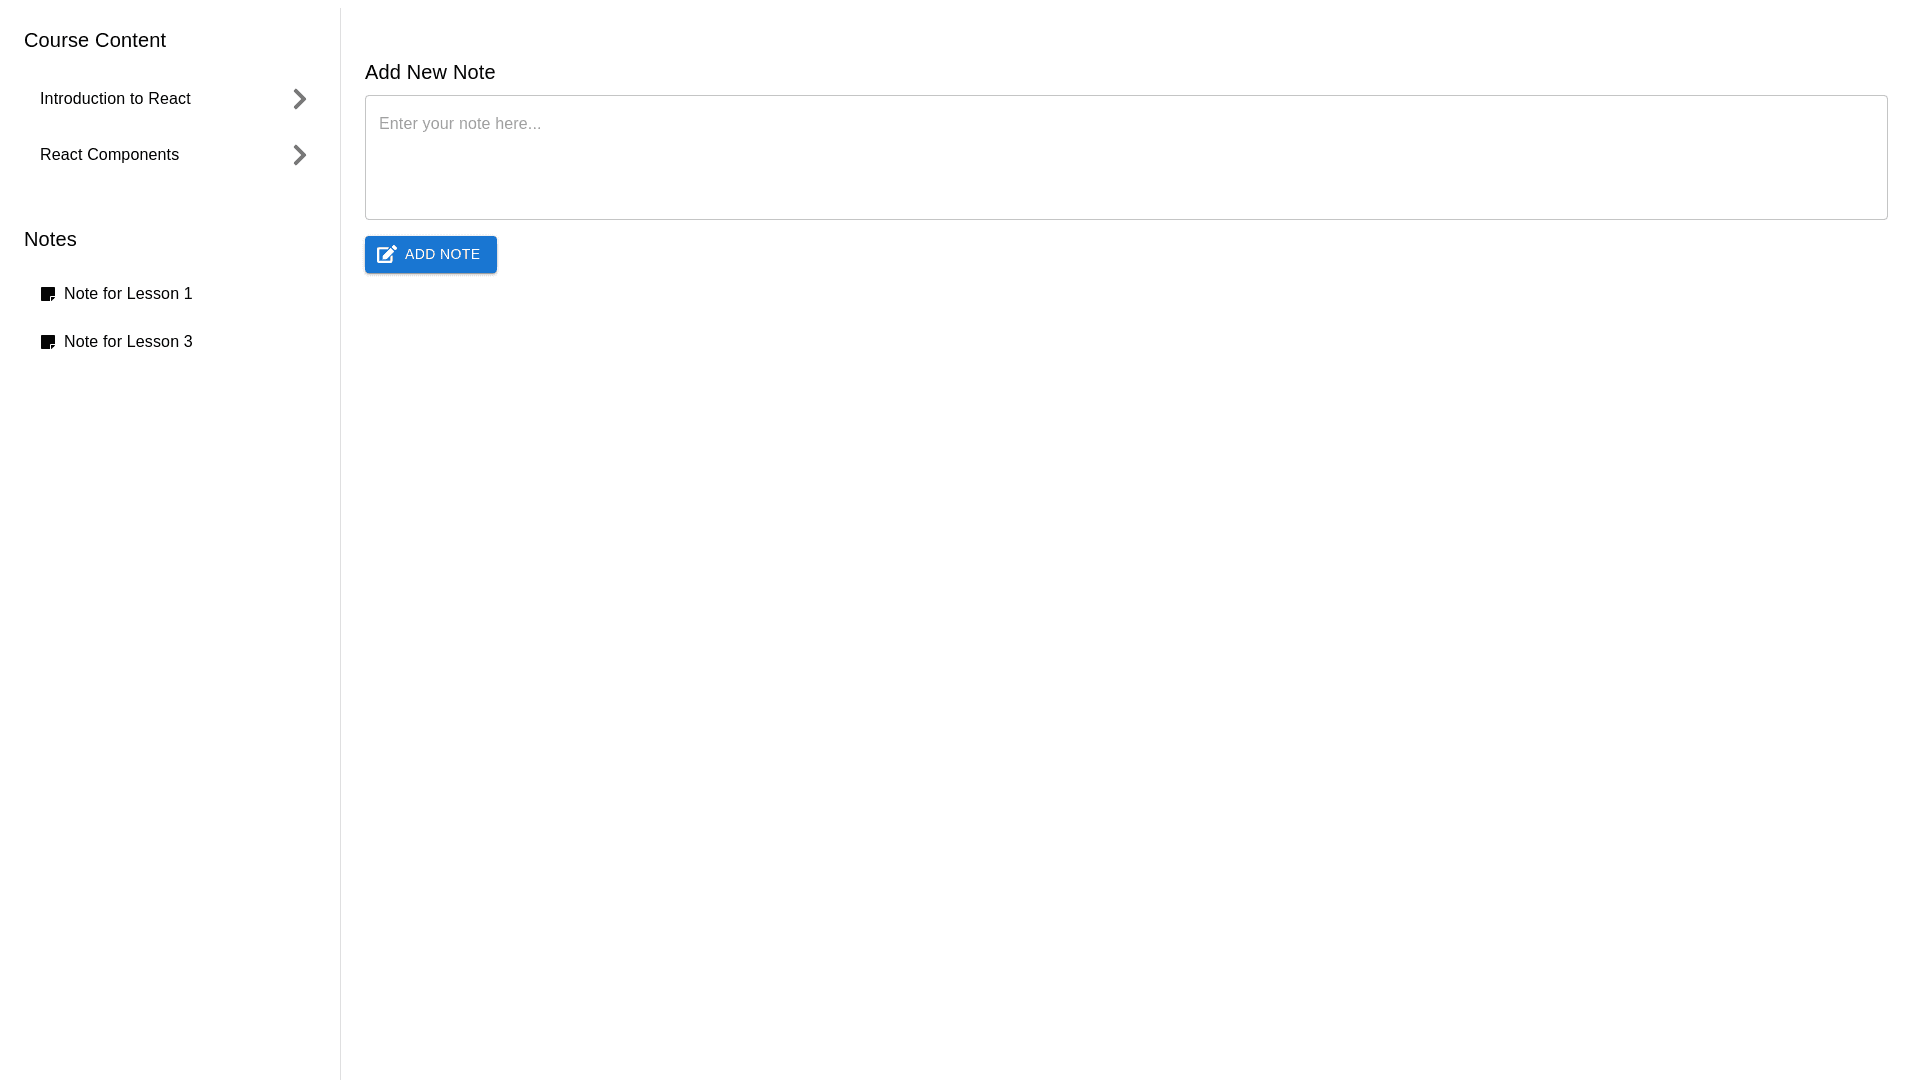Click the Add New Note heading
Screen dimensions: 1920x1080
click(x=430, y=72)
